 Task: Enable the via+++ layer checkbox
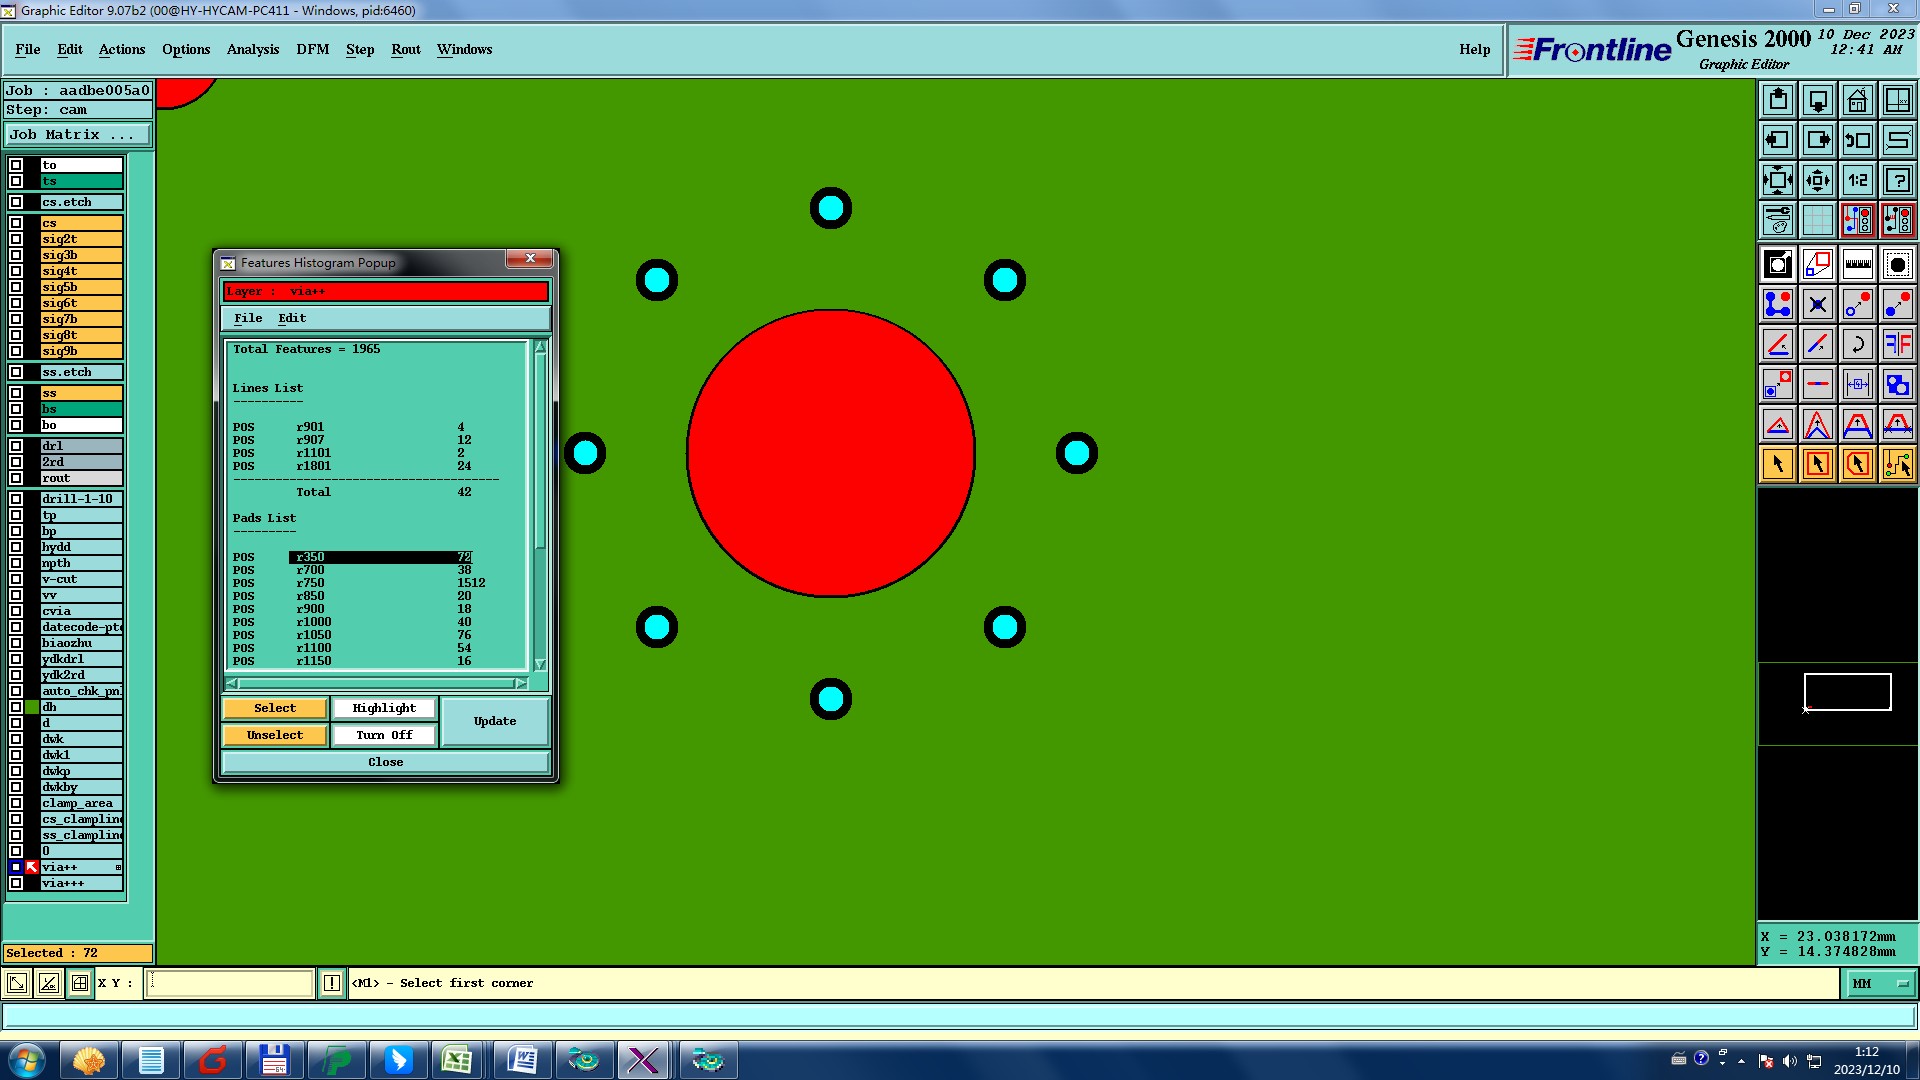(x=16, y=883)
